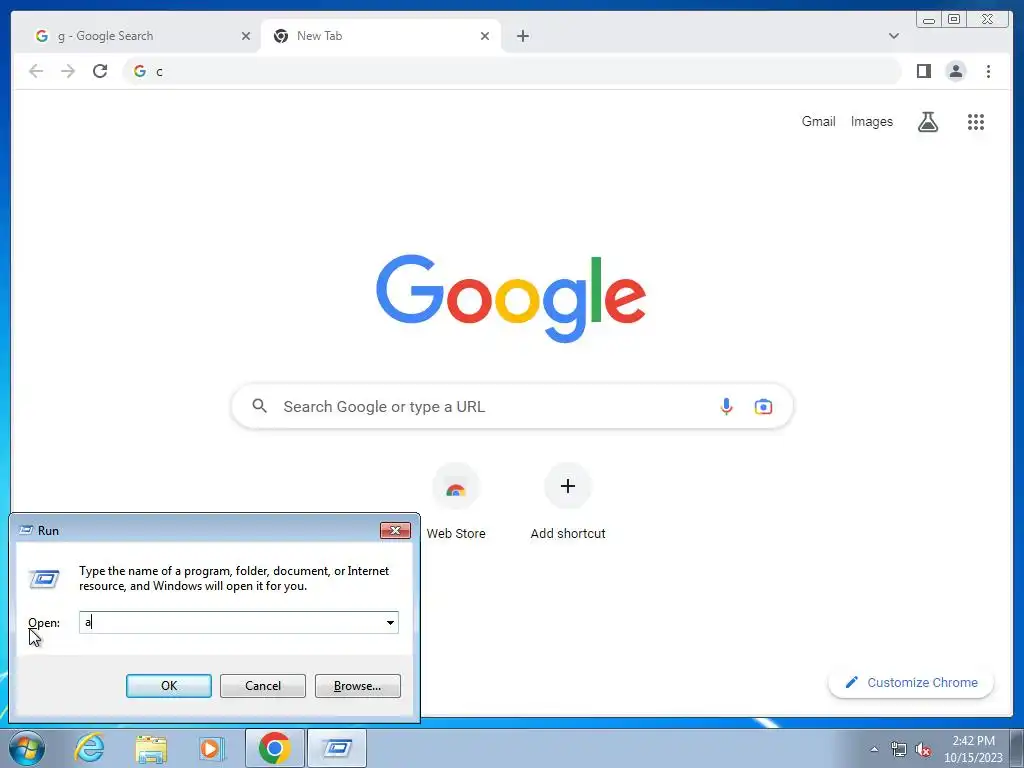Click the search magnifier in Google box

click(259, 406)
